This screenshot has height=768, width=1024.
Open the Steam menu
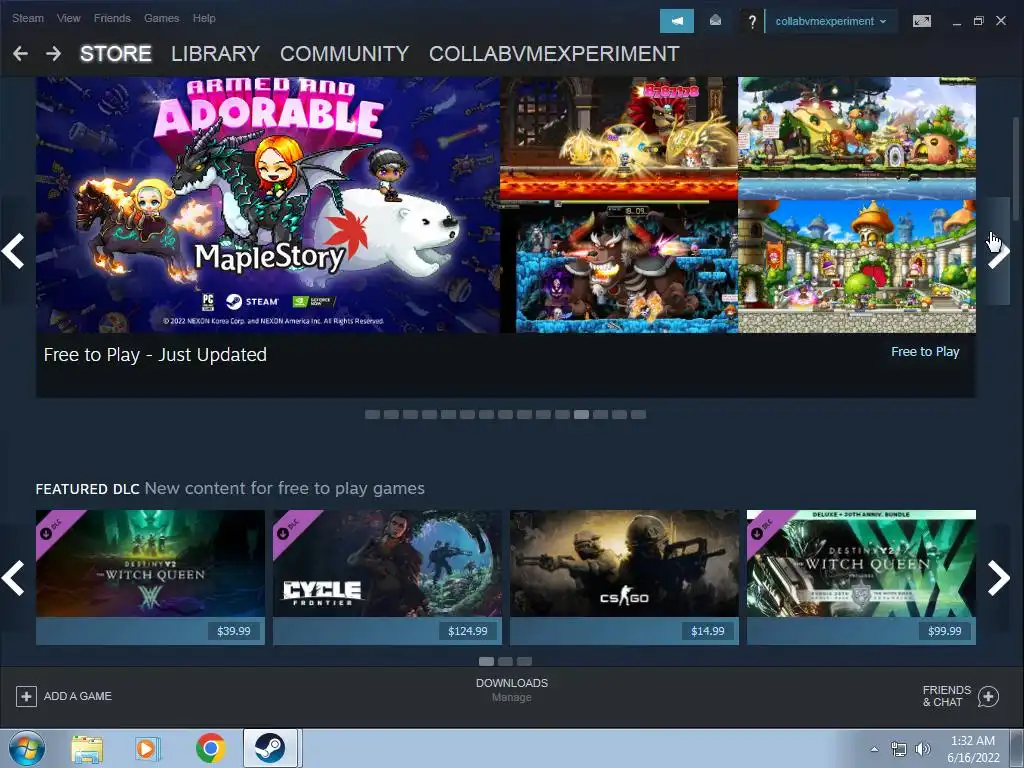pyautogui.click(x=28, y=18)
